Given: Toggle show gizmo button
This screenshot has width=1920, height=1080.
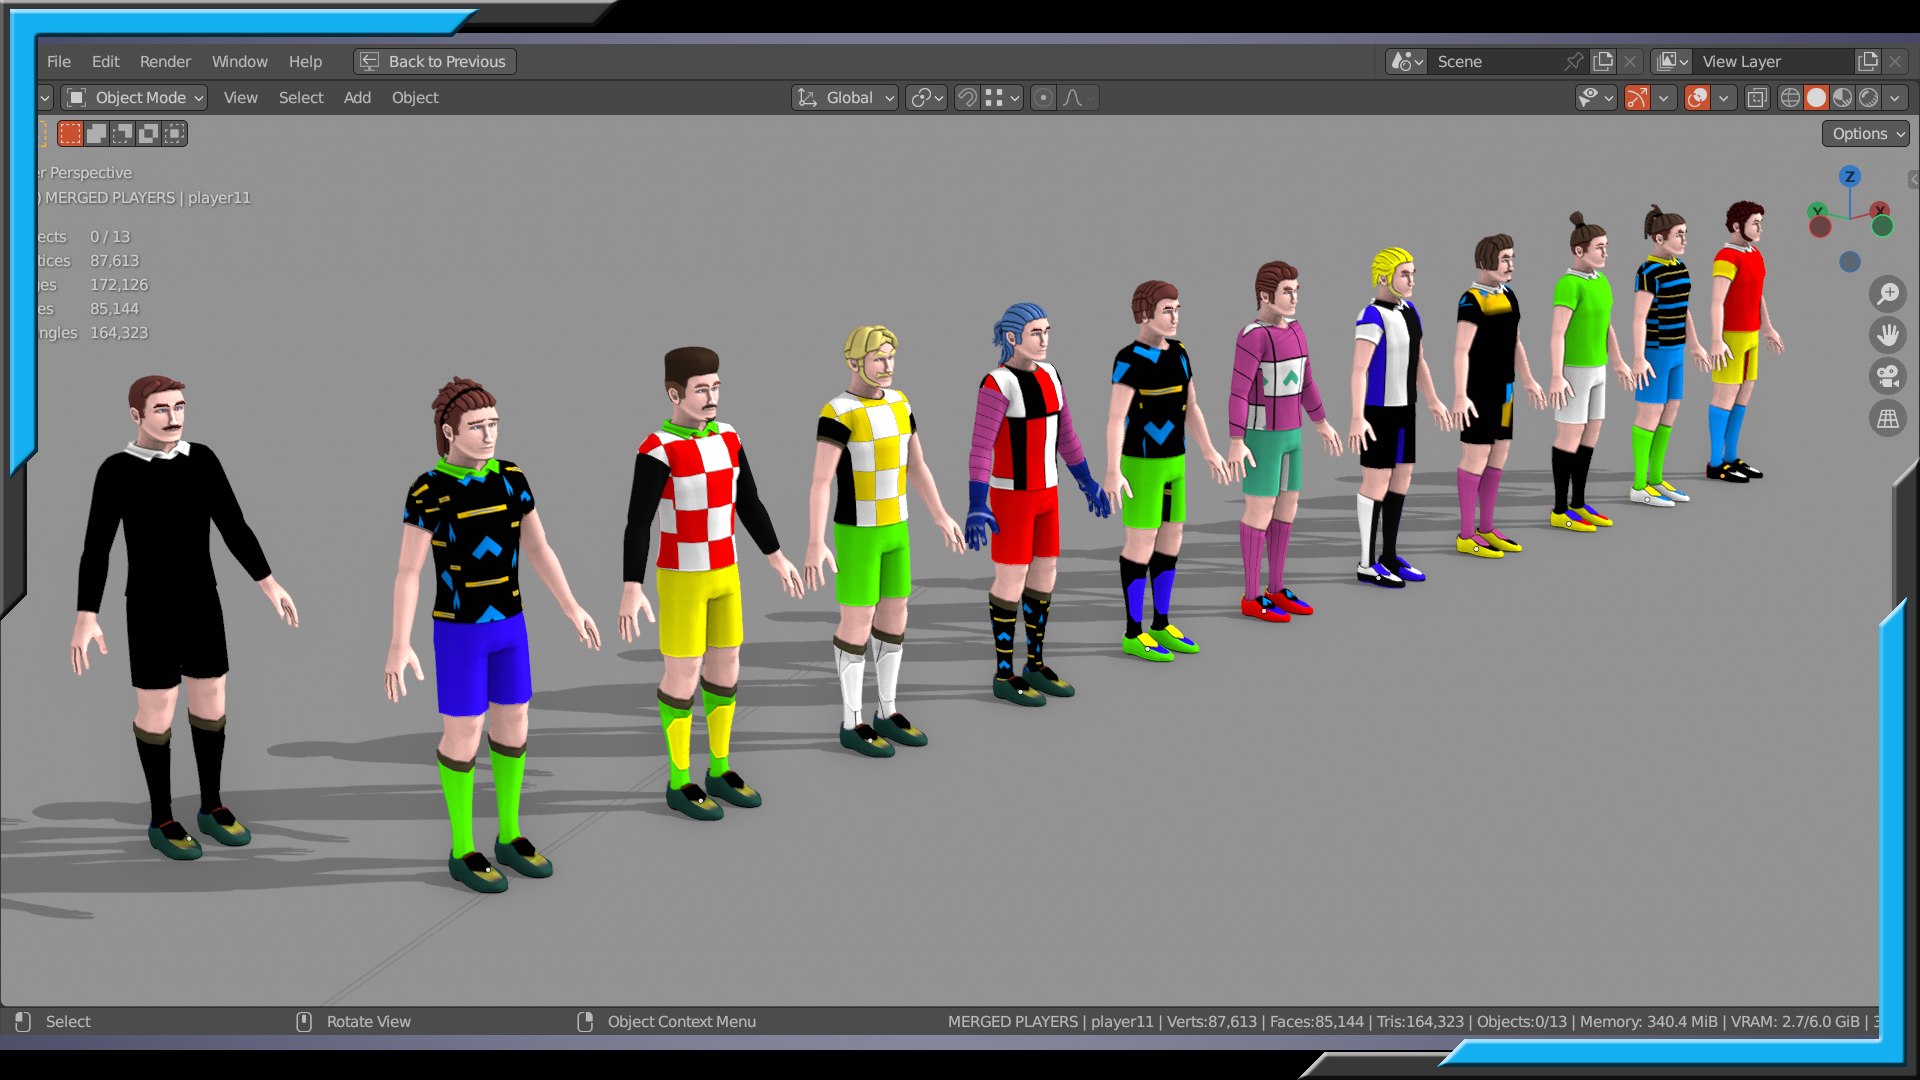Looking at the screenshot, I should point(1637,97).
